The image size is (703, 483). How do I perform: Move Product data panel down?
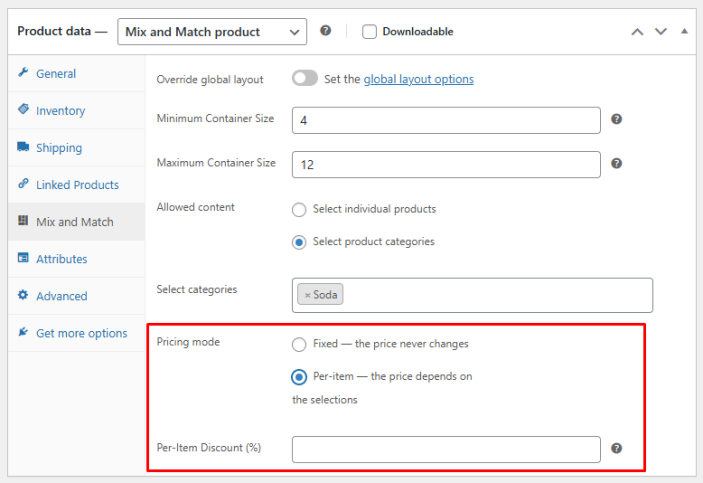tap(660, 31)
